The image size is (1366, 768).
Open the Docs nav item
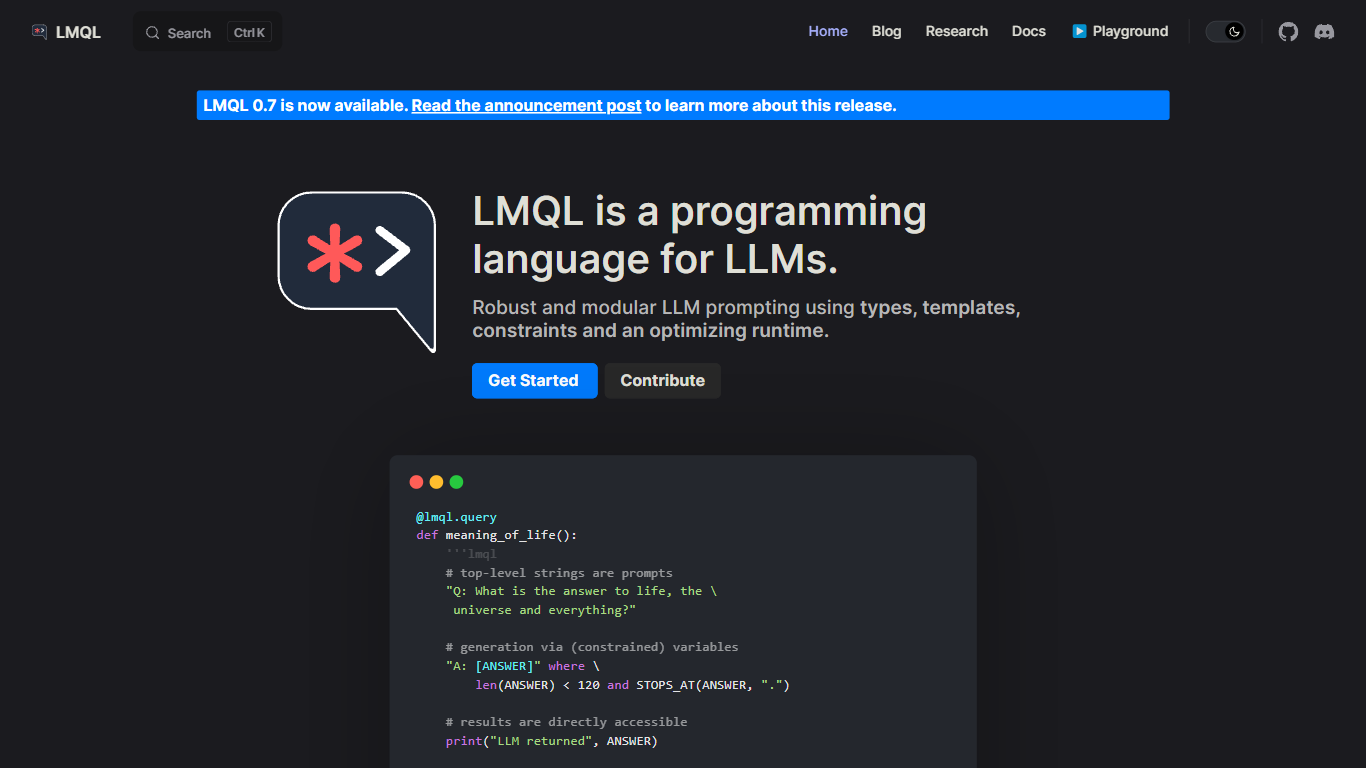[1029, 31]
